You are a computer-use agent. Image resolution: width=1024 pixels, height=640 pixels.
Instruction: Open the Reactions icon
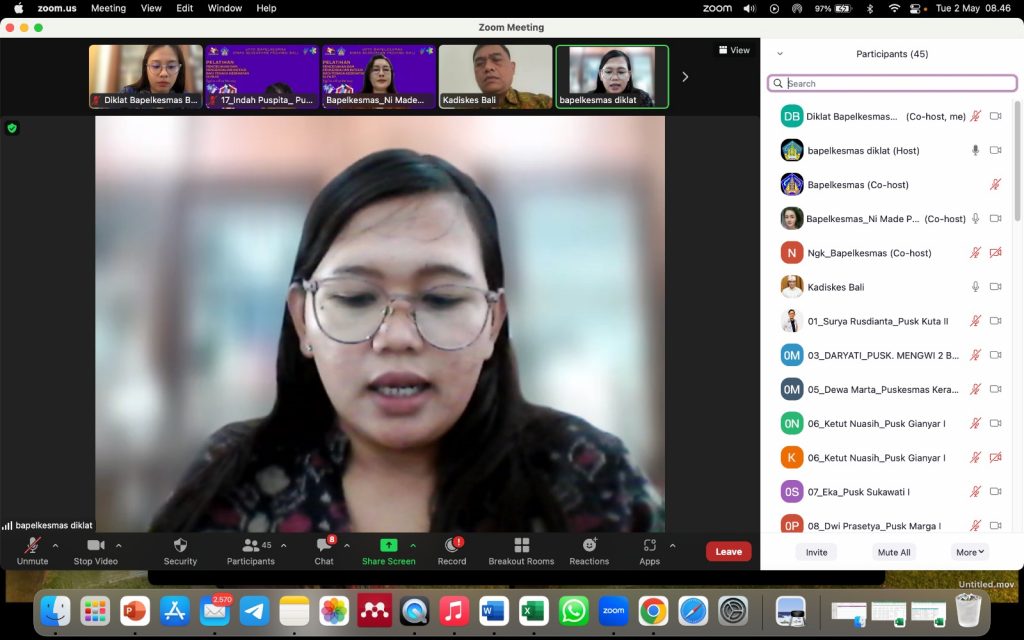589,546
